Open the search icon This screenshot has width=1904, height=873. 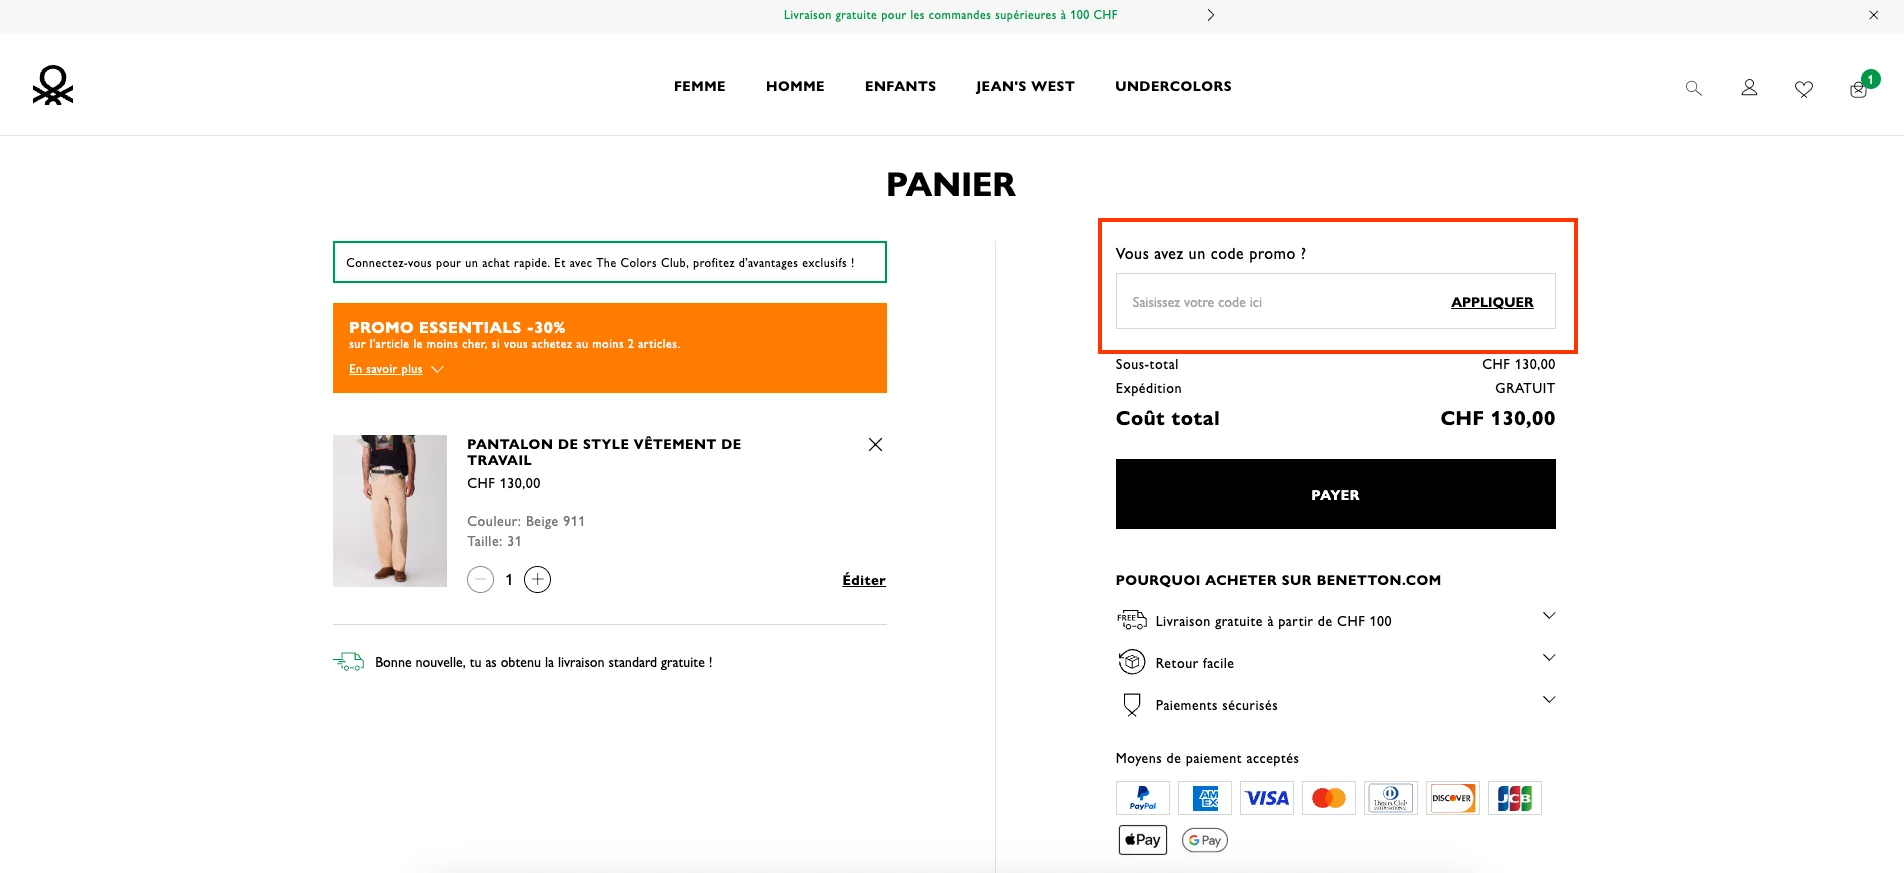[x=1692, y=88]
